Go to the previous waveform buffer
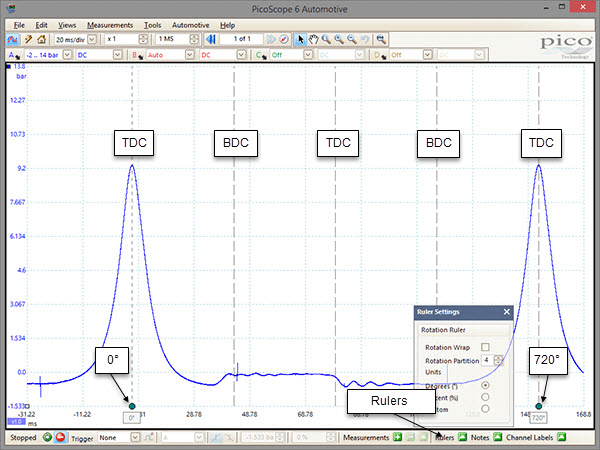 (x=211, y=39)
